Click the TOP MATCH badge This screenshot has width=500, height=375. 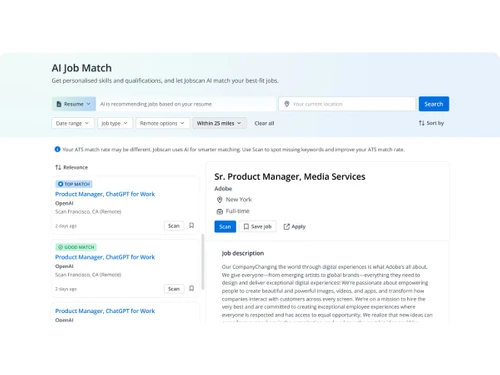[74, 184]
